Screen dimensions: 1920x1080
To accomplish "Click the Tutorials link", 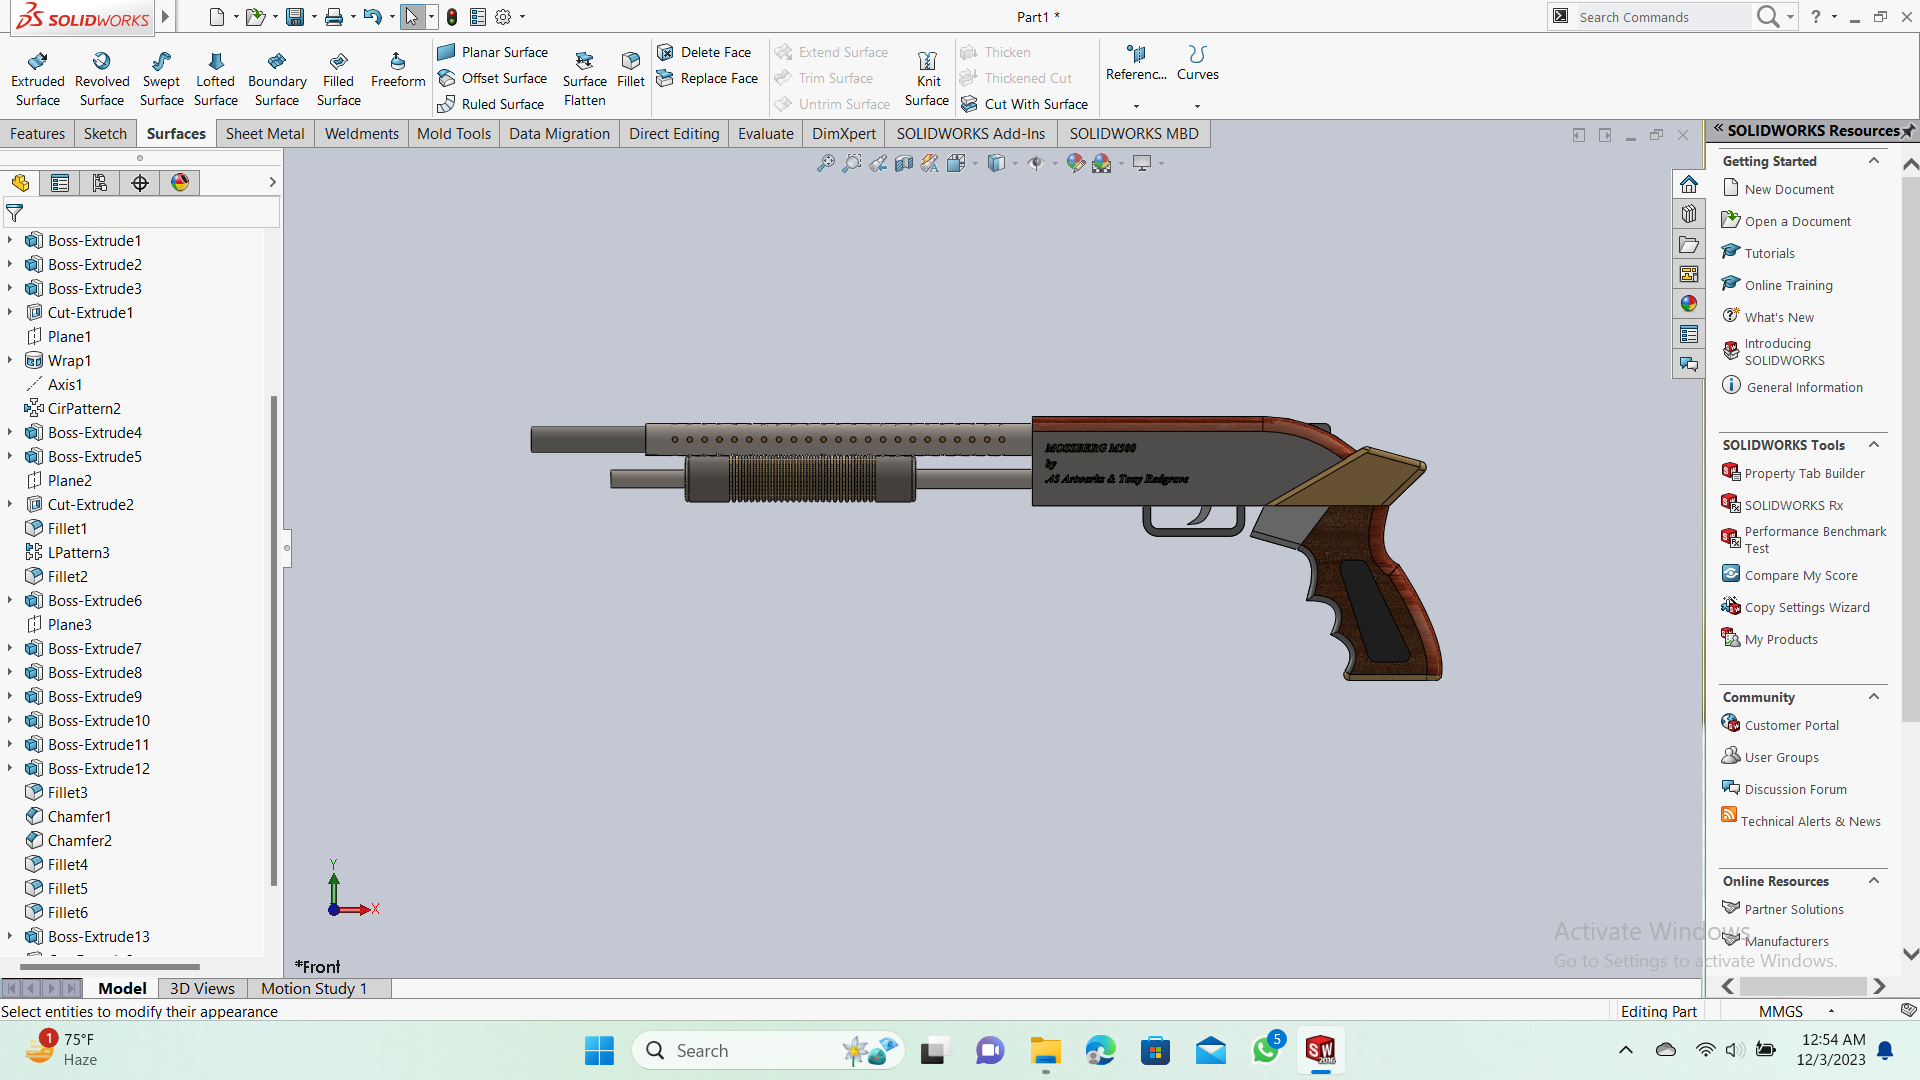I will (1769, 254).
